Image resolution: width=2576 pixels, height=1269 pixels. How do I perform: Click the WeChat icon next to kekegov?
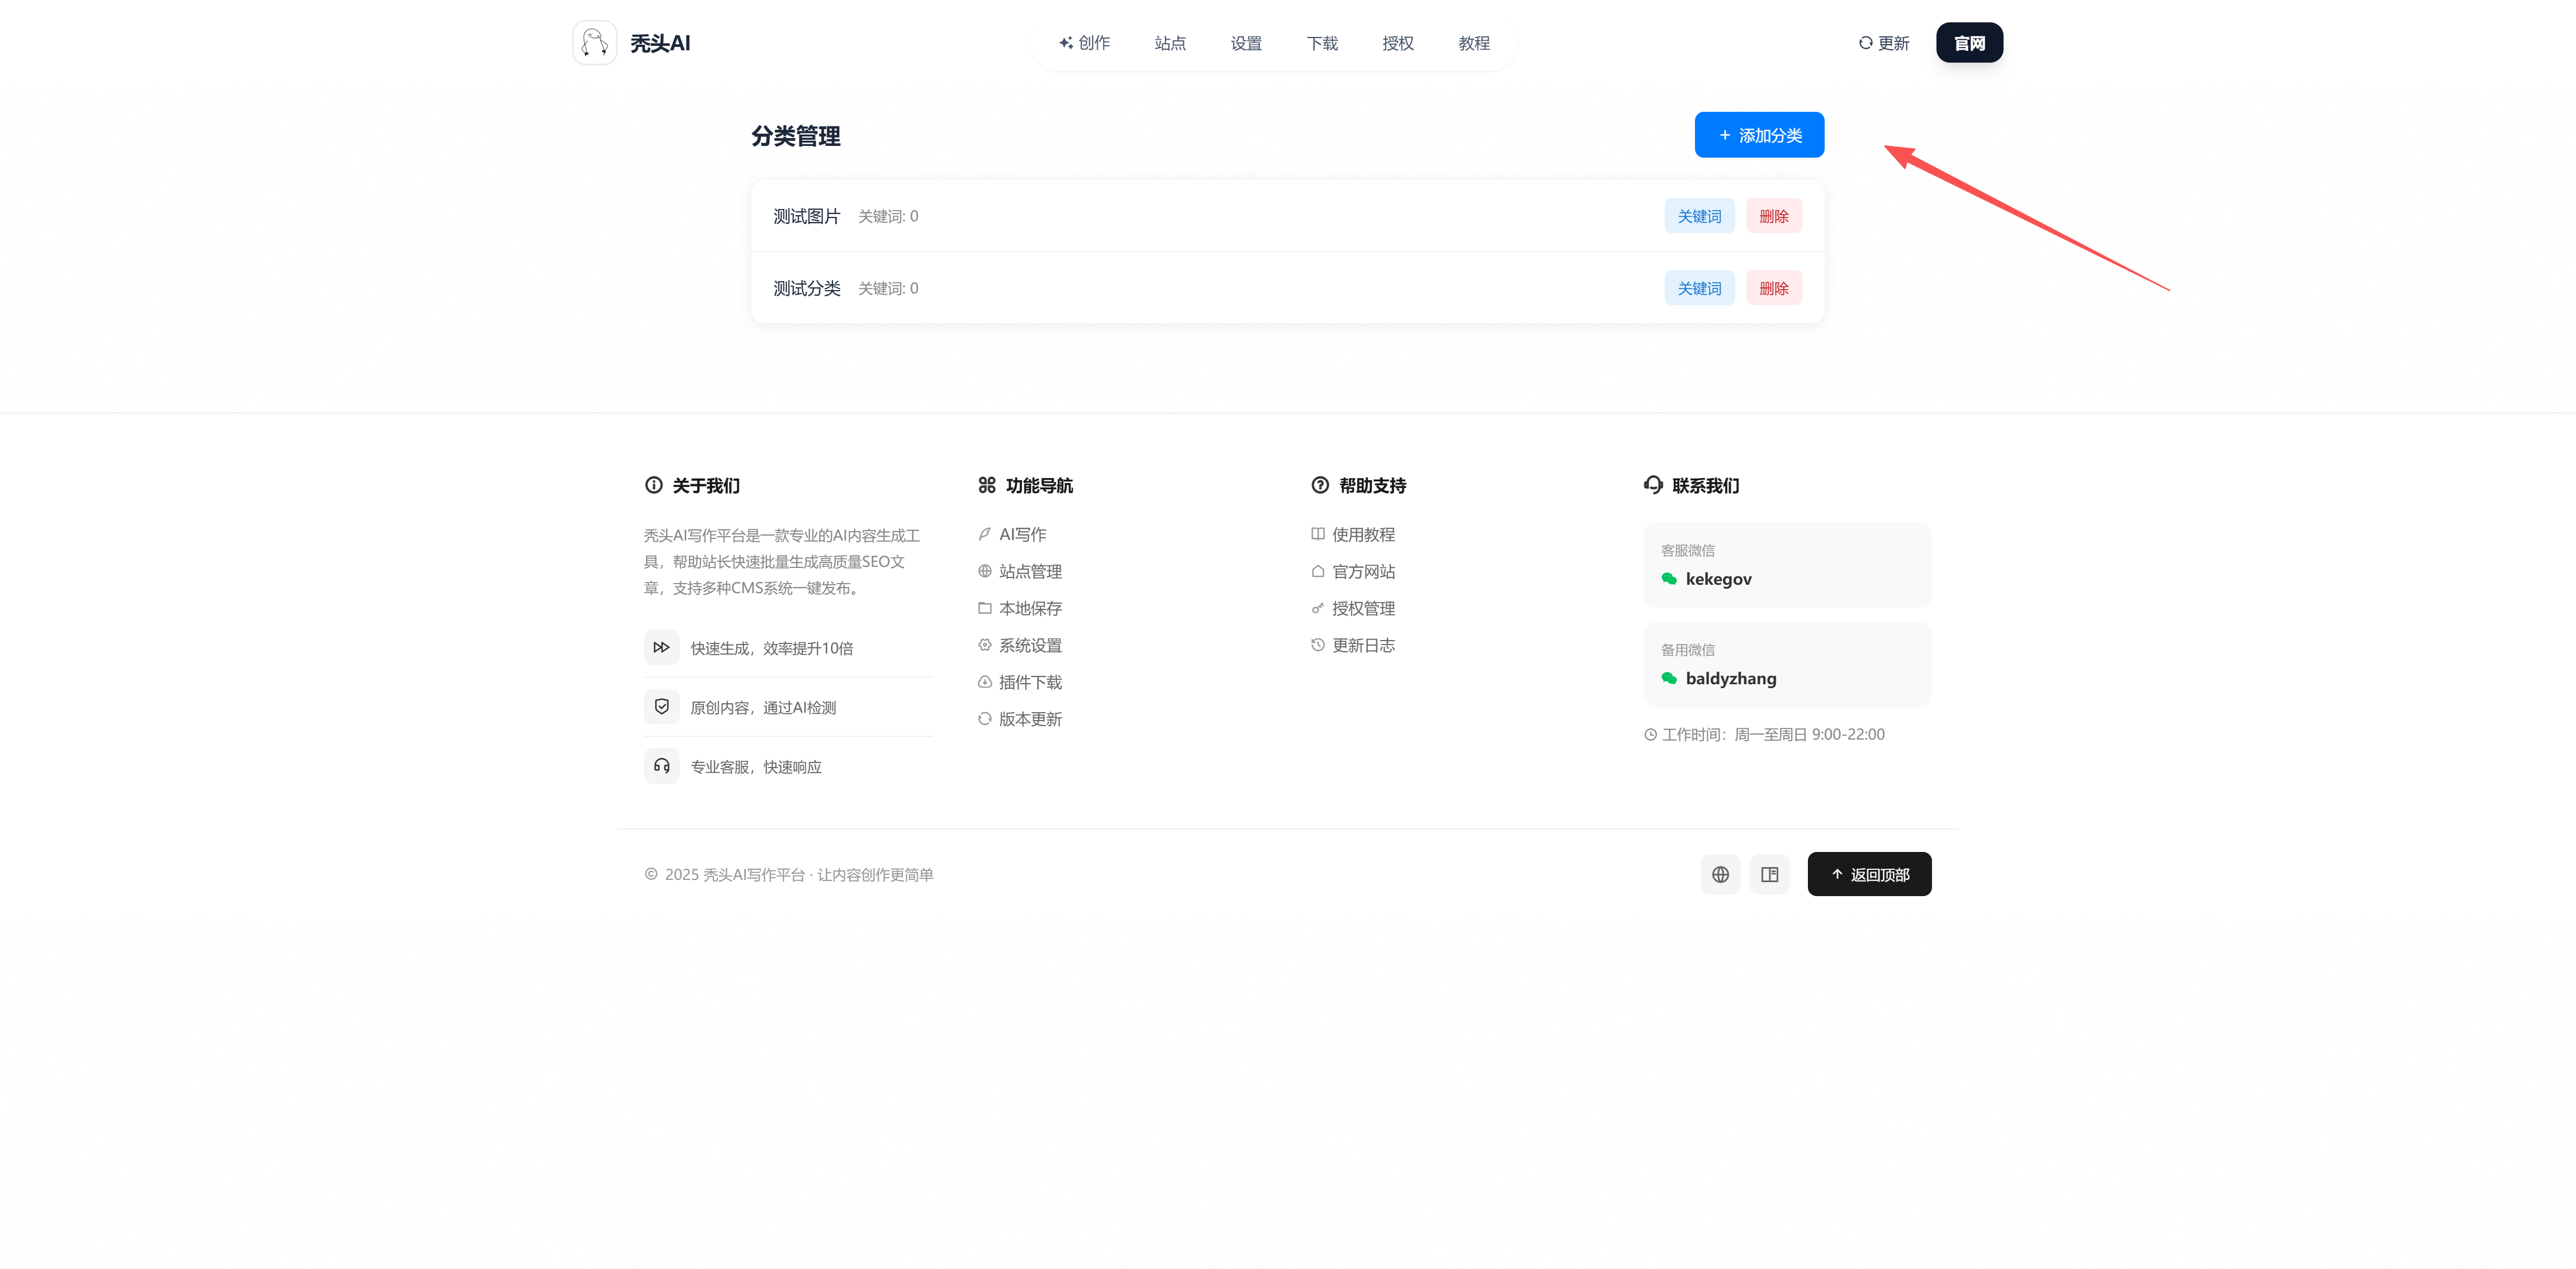coord(1668,579)
